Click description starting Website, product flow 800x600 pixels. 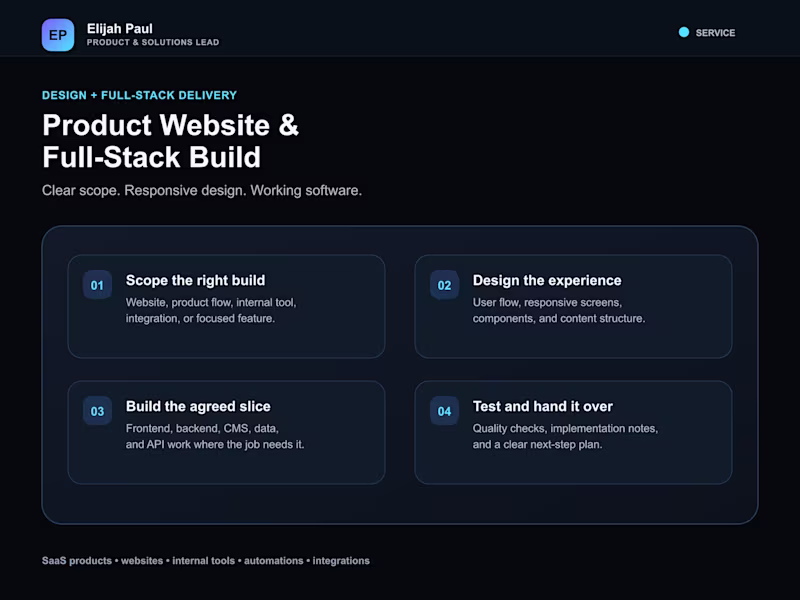(211, 310)
